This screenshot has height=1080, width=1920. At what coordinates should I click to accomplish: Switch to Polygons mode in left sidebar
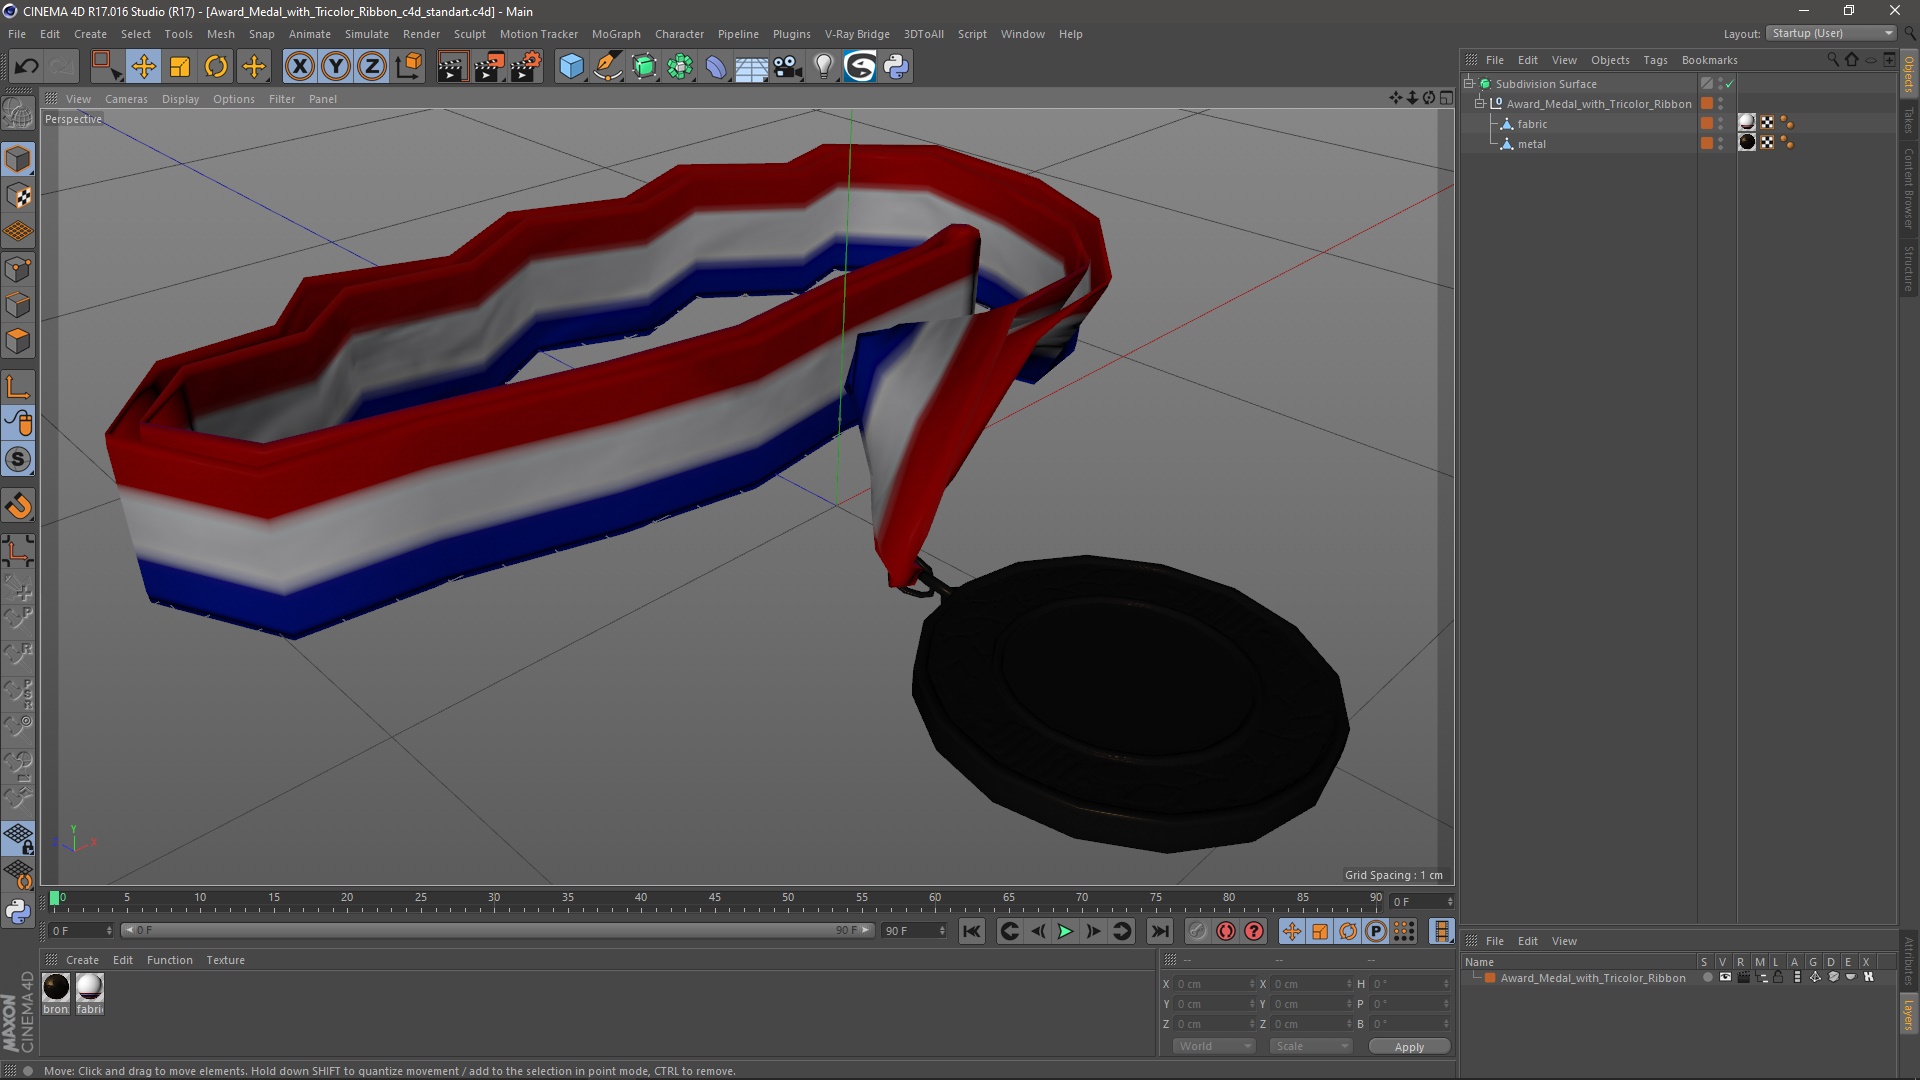tap(18, 341)
